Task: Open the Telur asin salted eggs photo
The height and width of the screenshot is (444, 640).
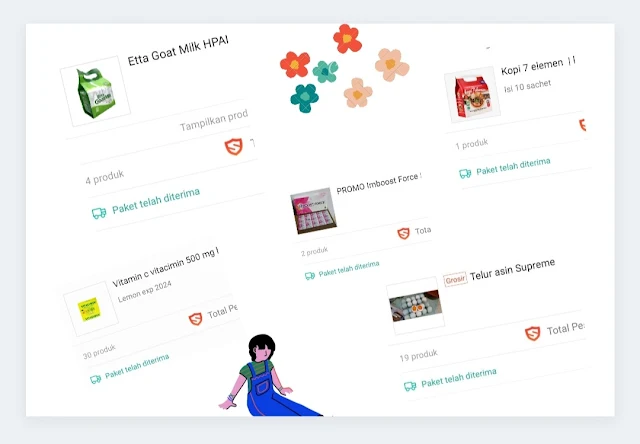Action: [416, 306]
